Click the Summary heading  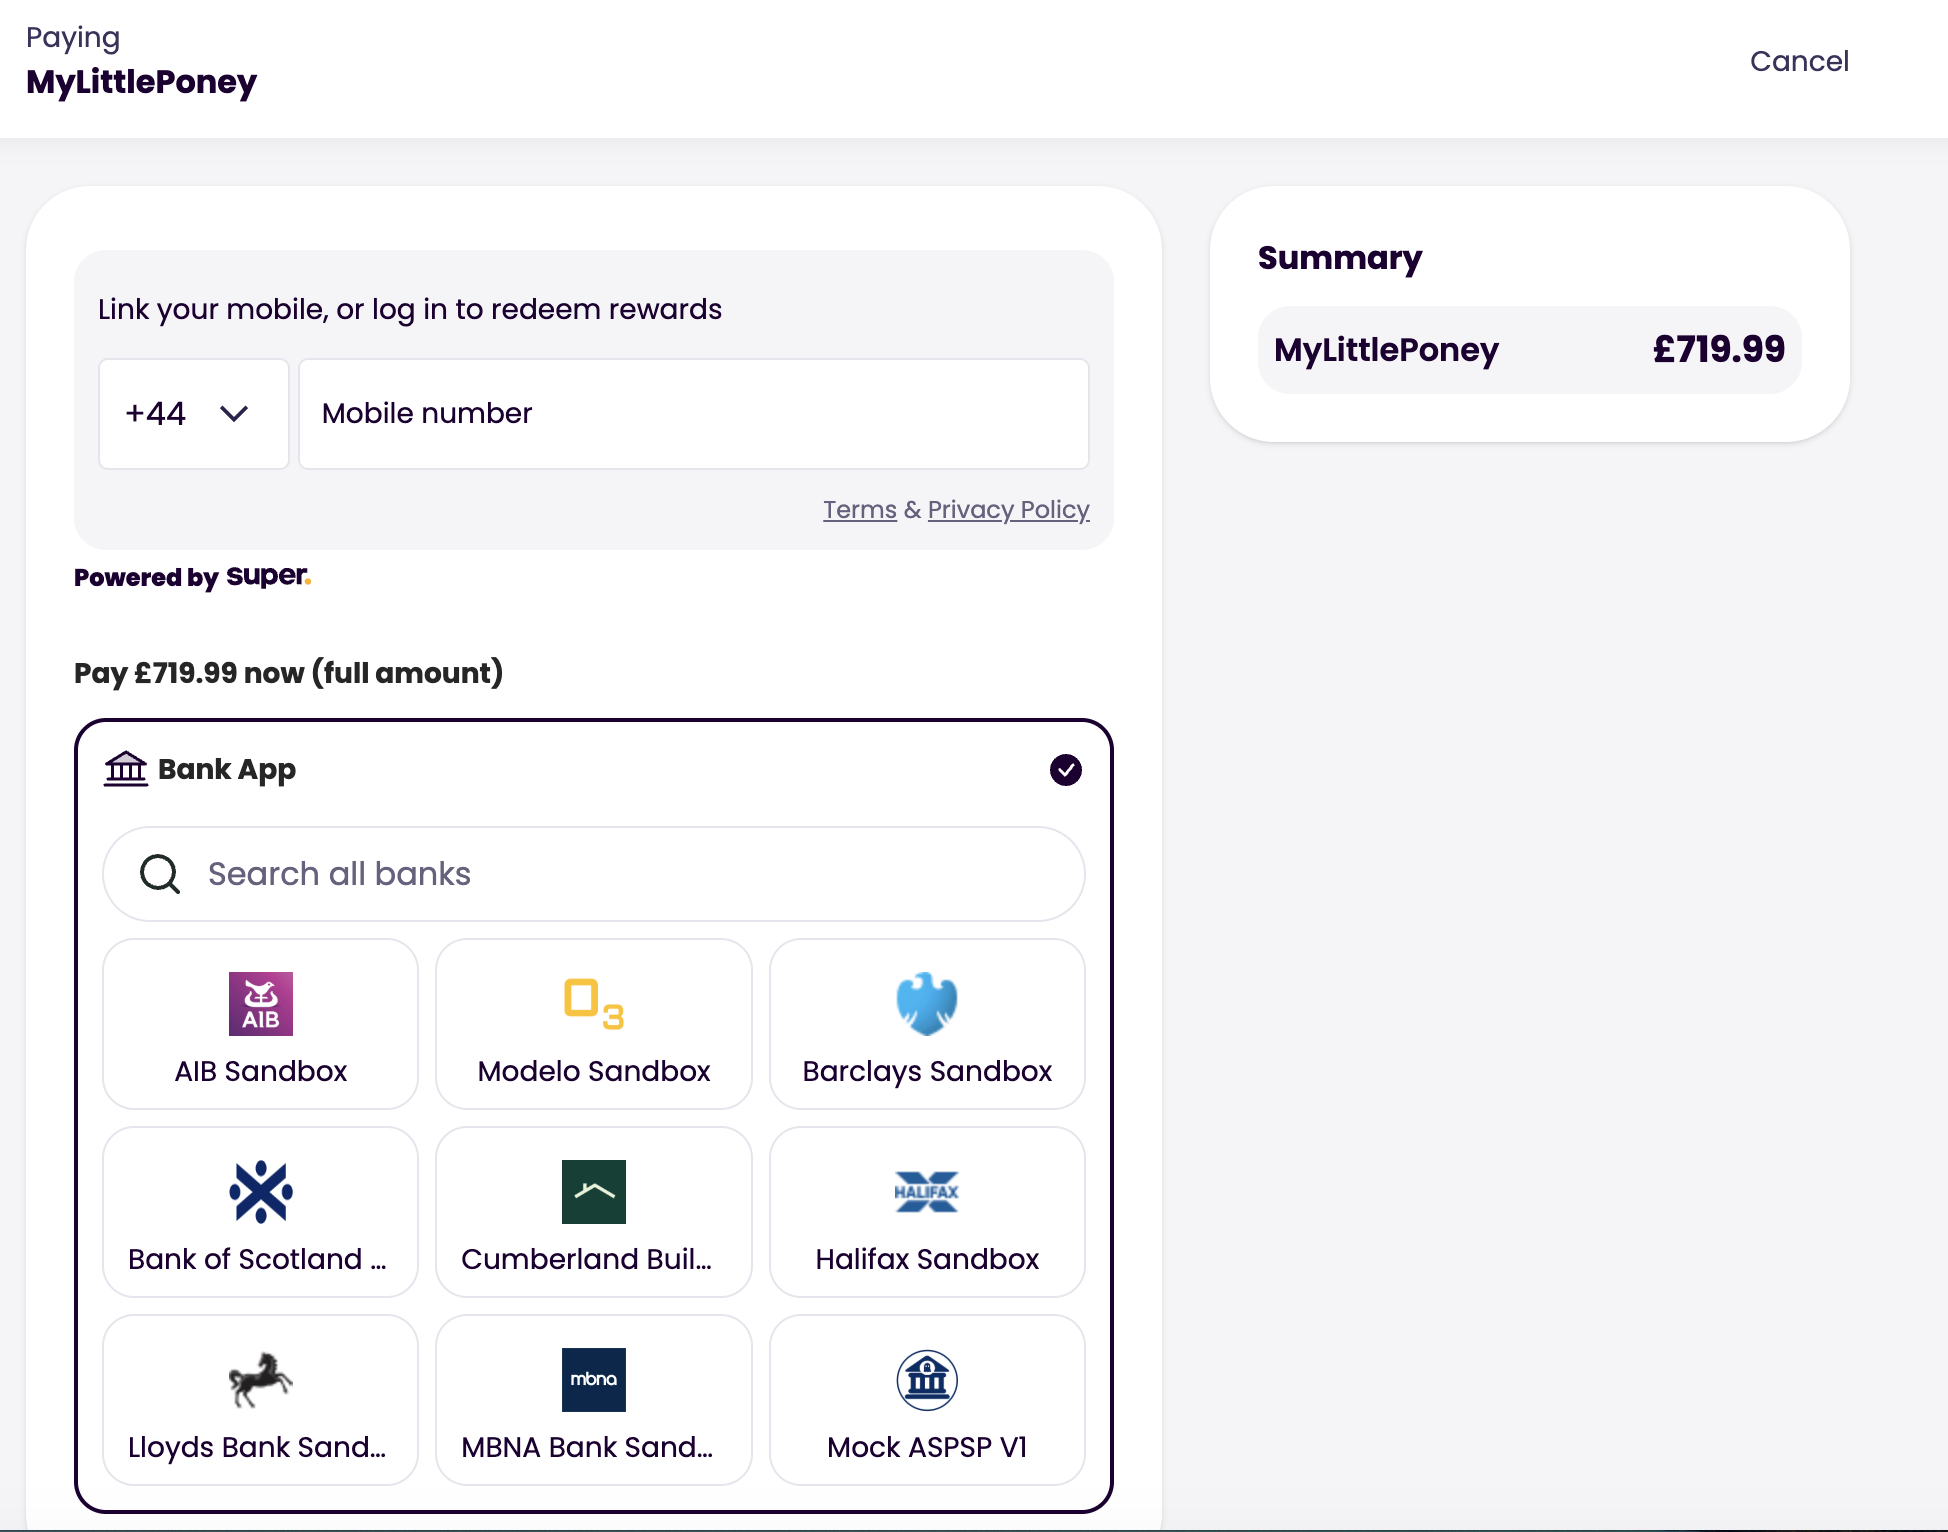(x=1340, y=258)
